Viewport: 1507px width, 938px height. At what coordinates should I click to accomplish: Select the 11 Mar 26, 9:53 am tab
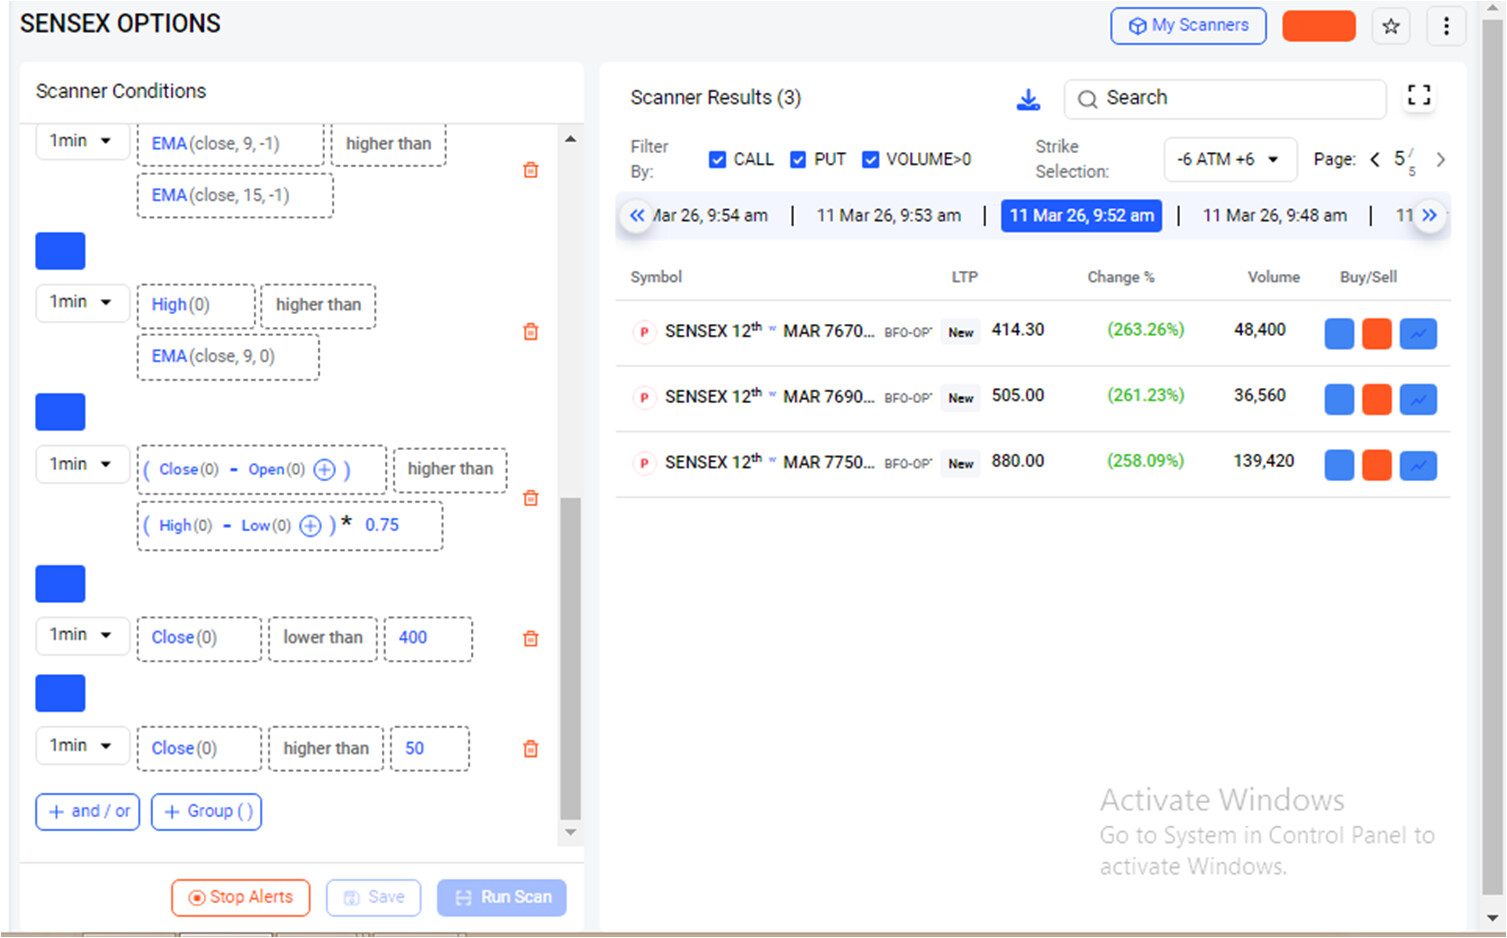point(888,216)
